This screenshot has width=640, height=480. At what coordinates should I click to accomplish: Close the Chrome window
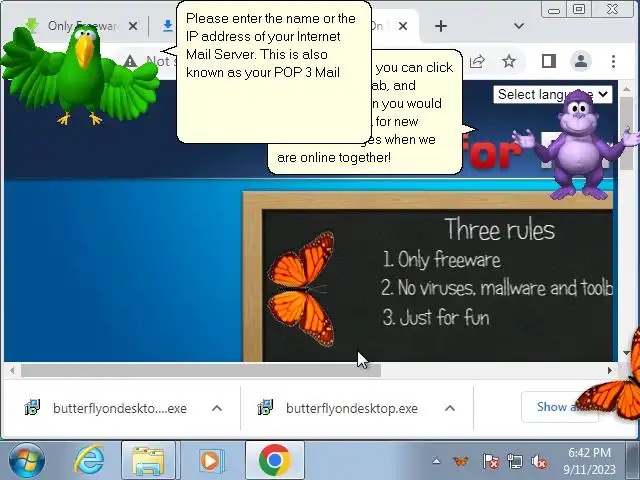click(612, 9)
